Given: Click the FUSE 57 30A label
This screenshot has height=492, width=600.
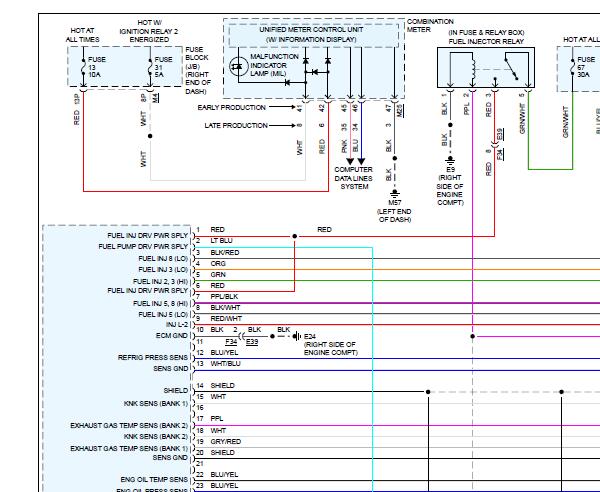Looking at the screenshot, I should (x=586, y=67).
